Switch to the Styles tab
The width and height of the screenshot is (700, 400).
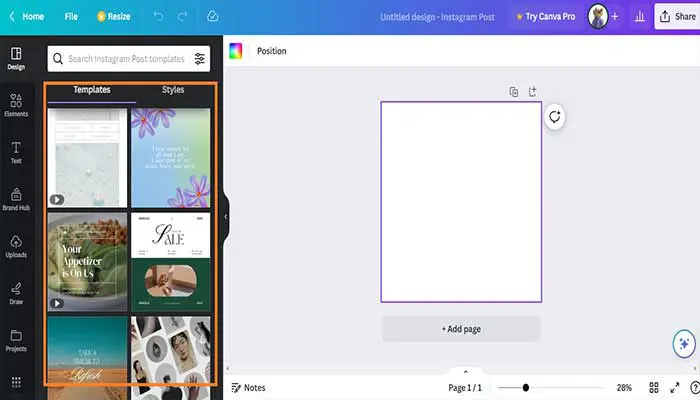[x=173, y=90]
